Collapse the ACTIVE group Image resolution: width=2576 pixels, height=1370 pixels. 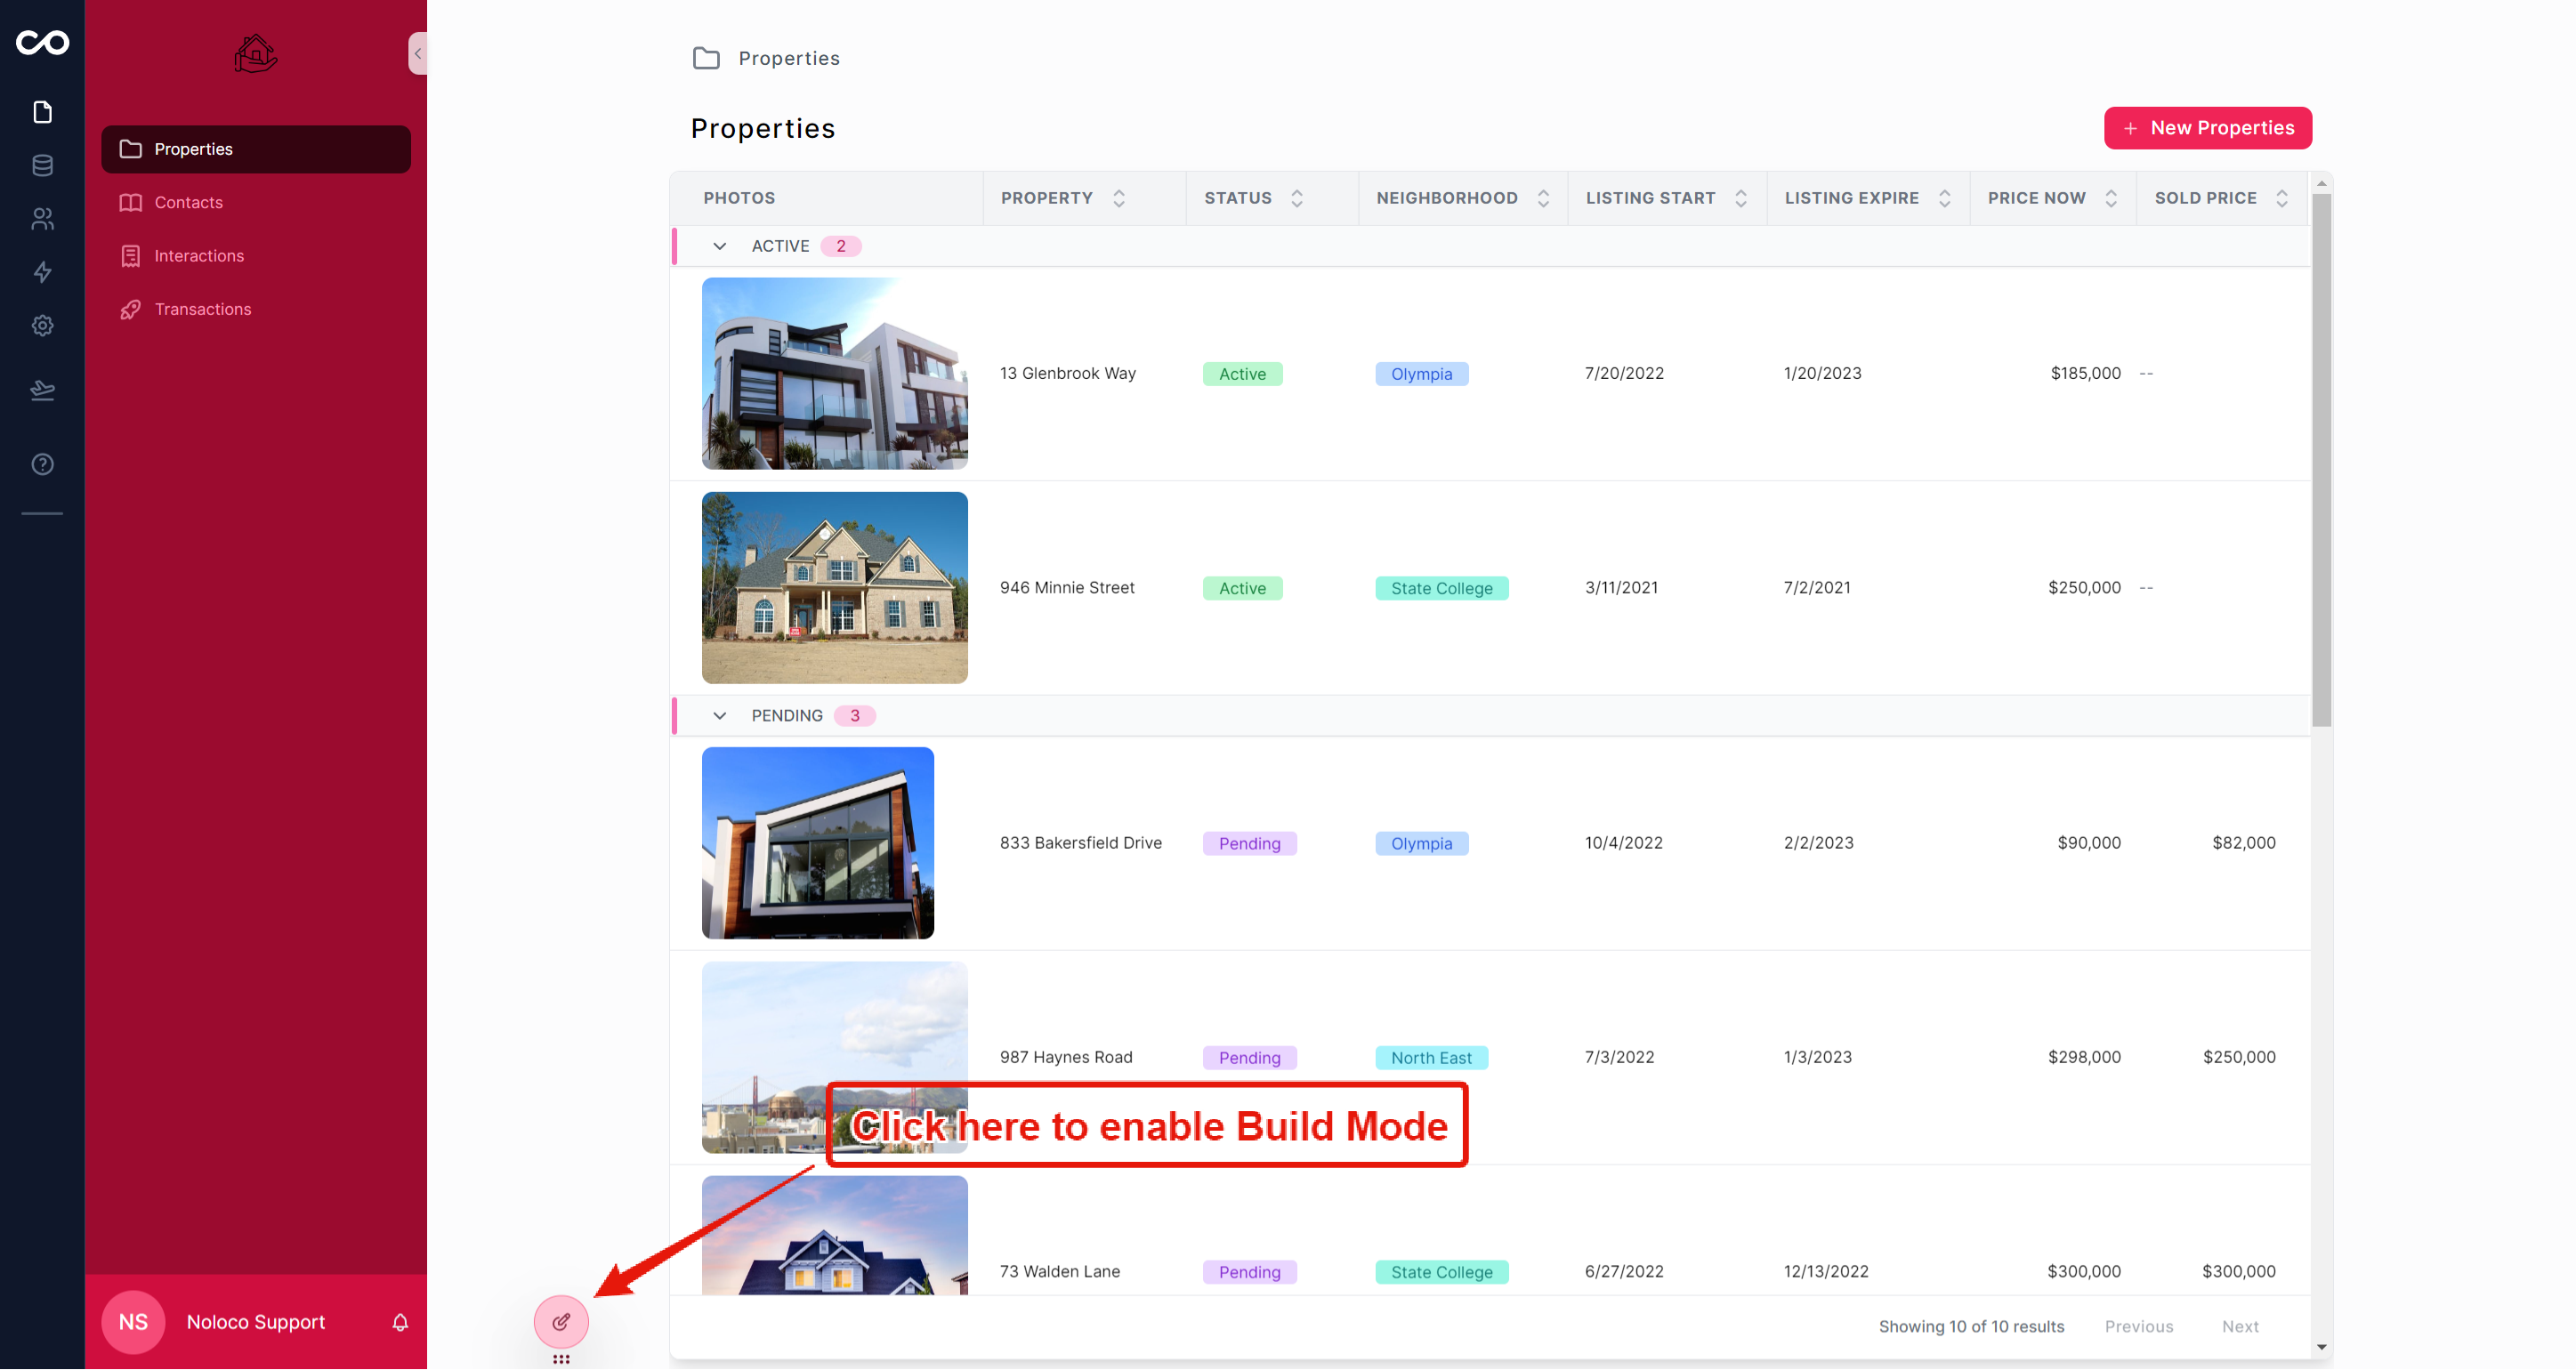[719, 246]
